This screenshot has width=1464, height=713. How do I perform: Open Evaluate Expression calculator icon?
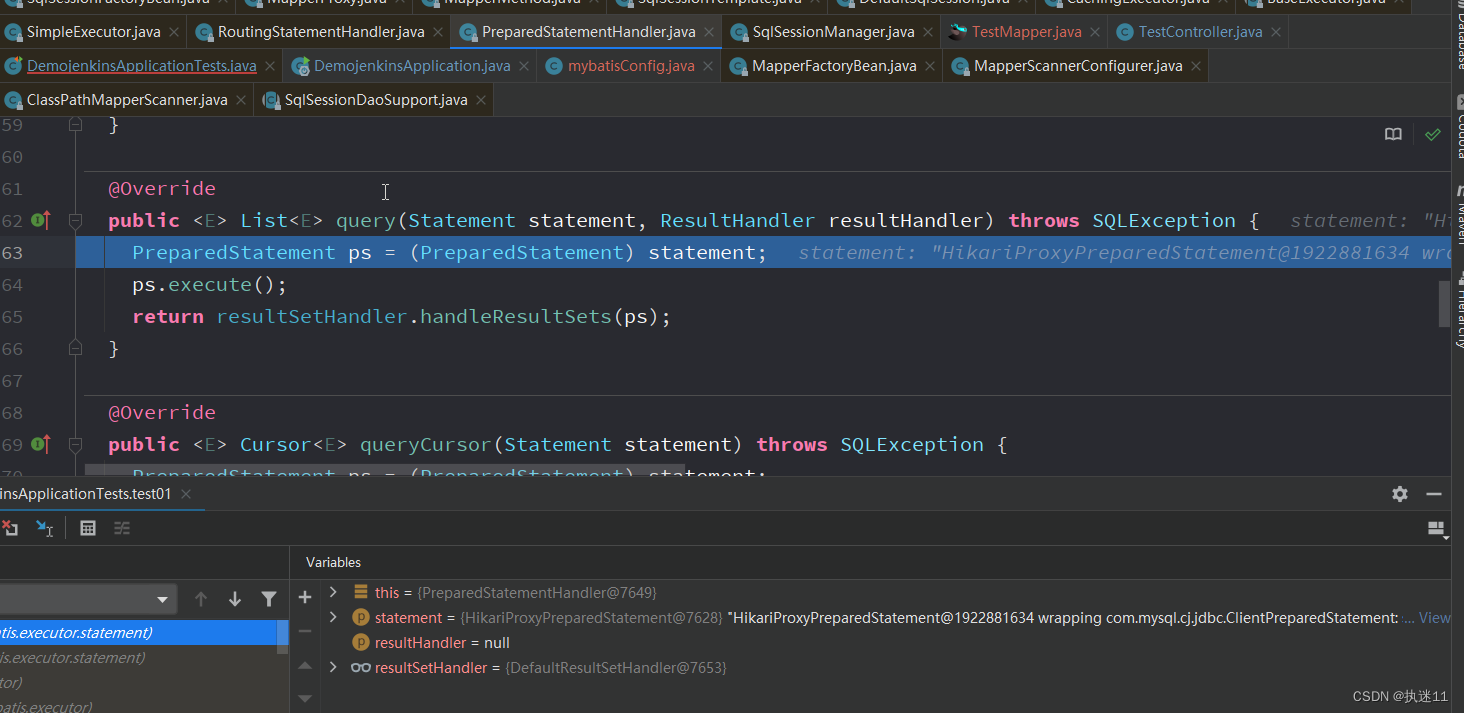88,528
